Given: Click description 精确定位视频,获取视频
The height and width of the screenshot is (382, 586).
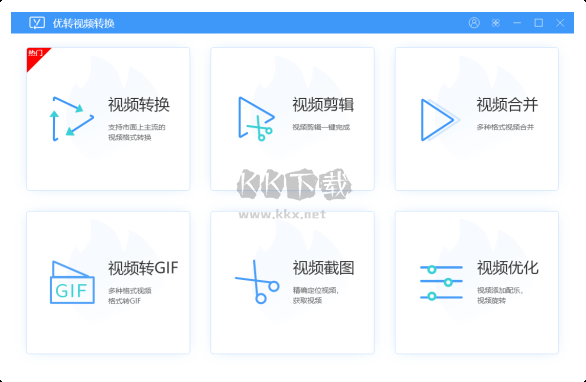Looking at the screenshot, I should click(315, 295).
